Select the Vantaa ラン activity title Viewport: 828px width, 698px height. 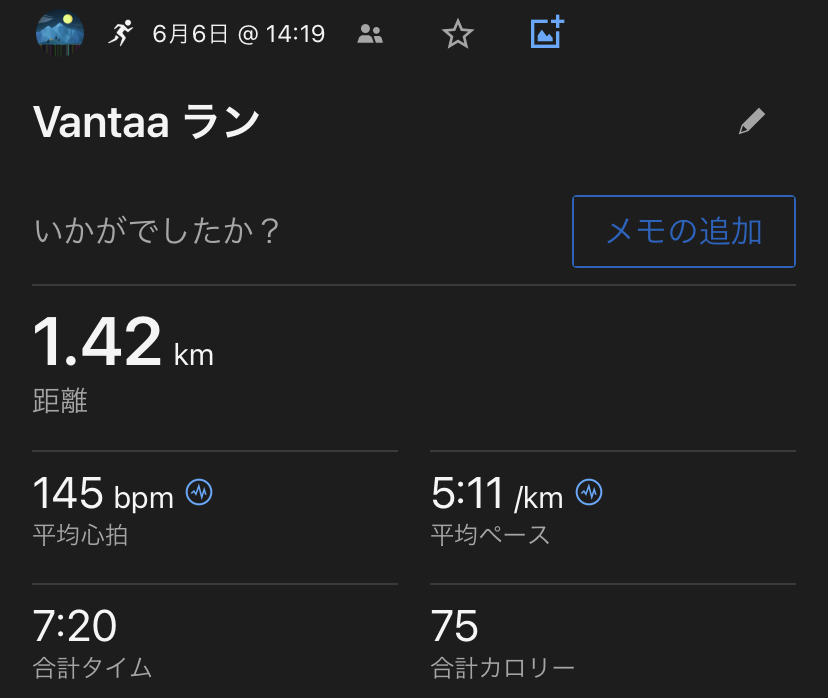click(146, 122)
